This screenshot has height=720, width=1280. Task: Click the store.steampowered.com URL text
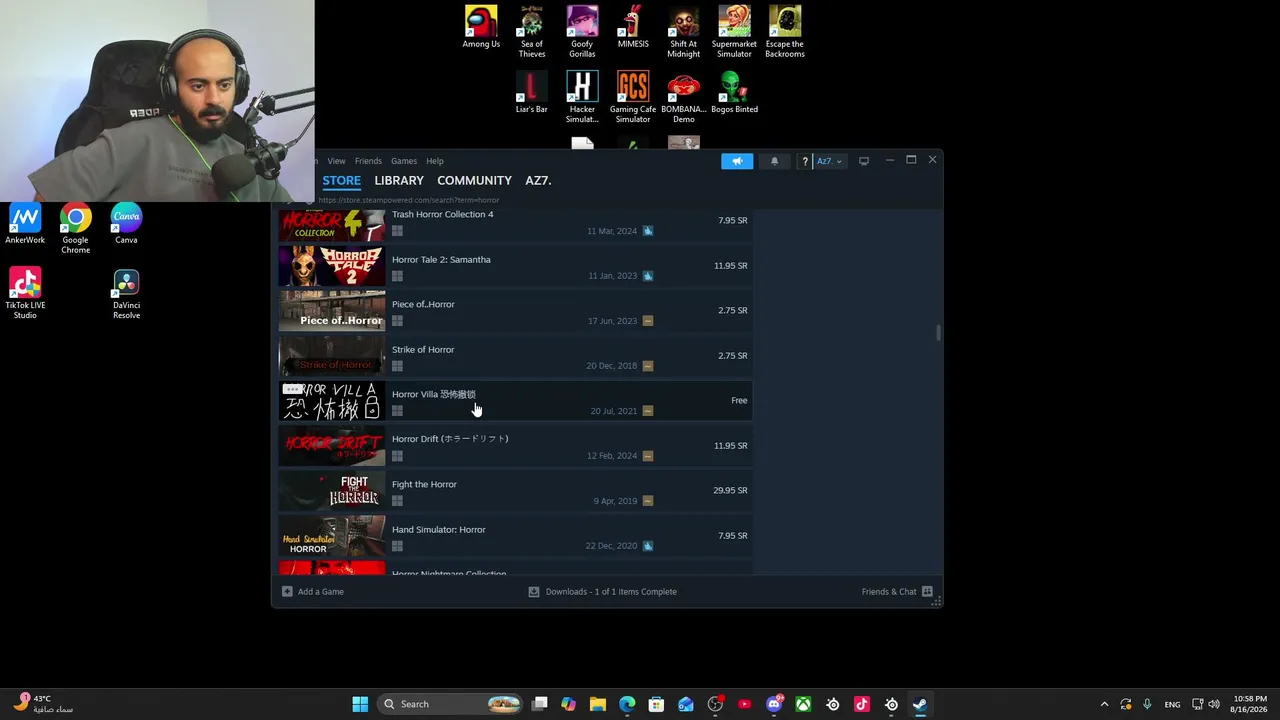[x=408, y=200]
